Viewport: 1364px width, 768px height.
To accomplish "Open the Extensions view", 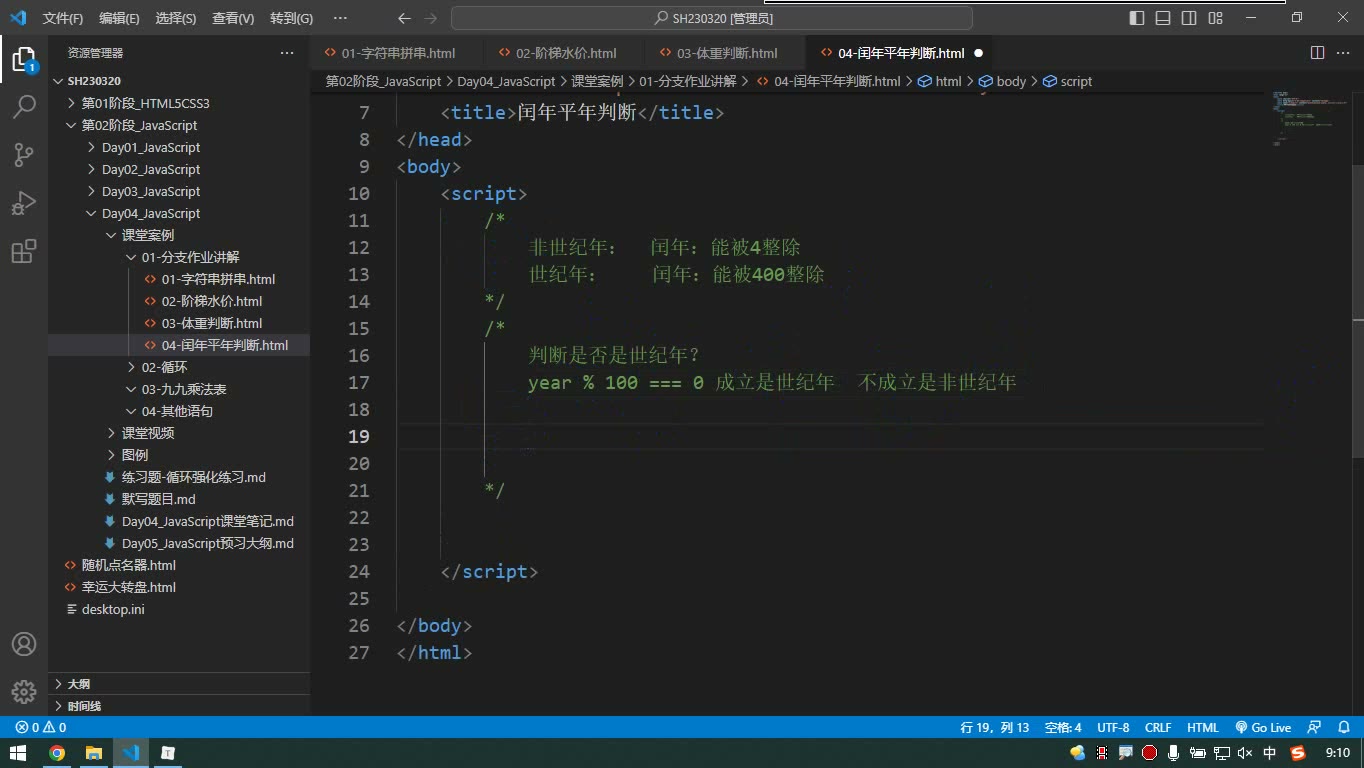I will (24, 250).
